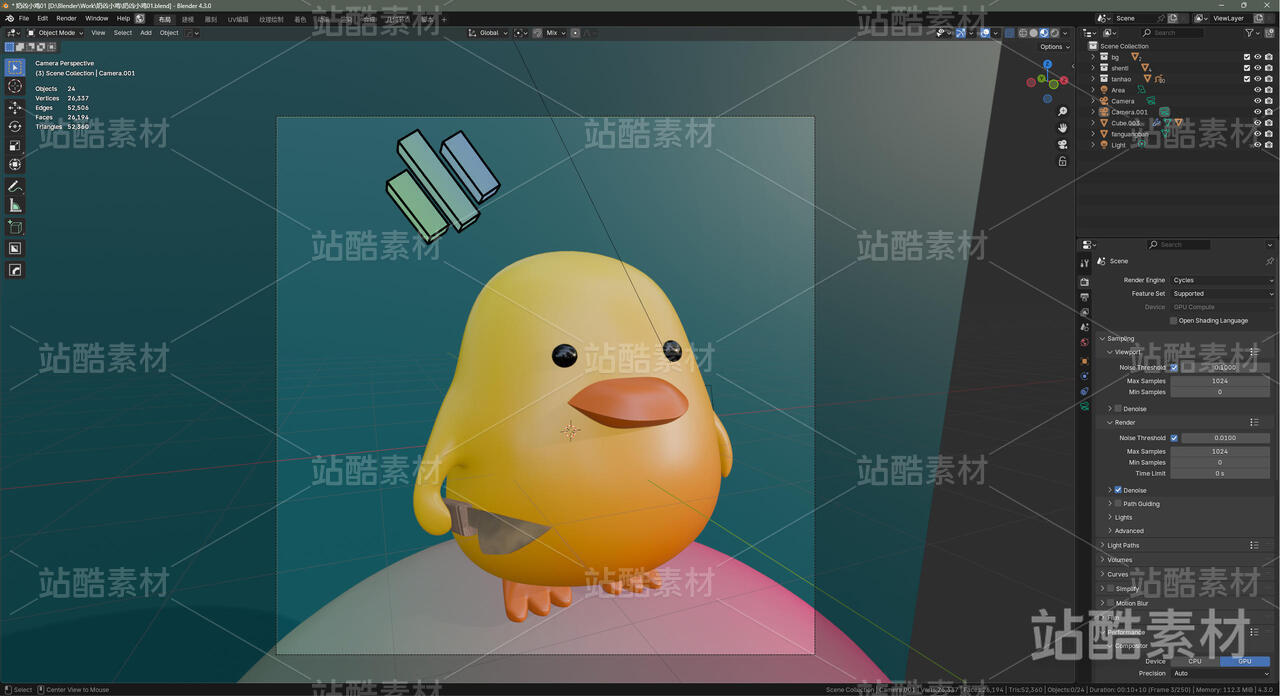Disable rendering for Area light
1280x696 pixels.
coord(1269,90)
